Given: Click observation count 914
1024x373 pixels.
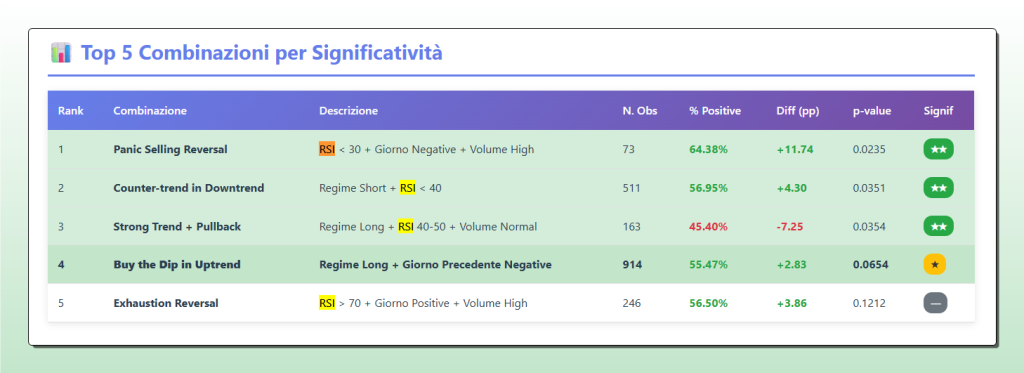Looking at the screenshot, I should pyautogui.click(x=632, y=265).
